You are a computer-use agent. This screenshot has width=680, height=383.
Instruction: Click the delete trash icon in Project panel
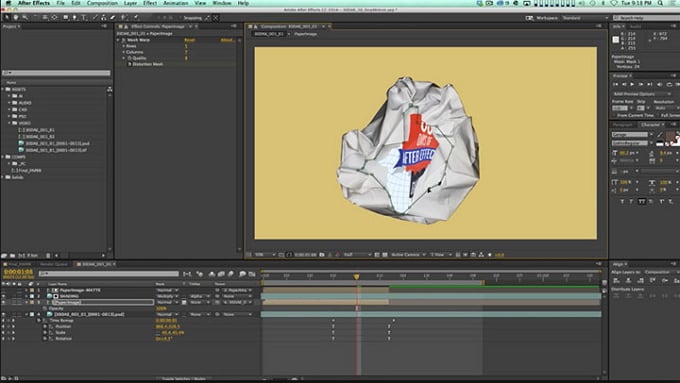pos(48,255)
